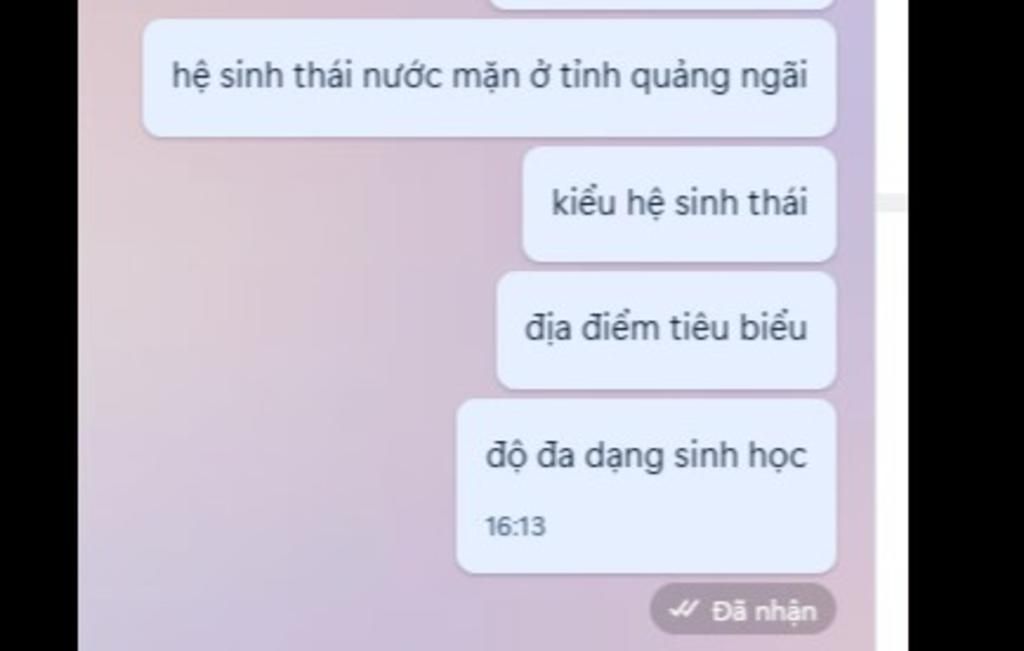Click the 16:13 timestamp in last message
The width and height of the screenshot is (1024, 651).
pyautogui.click(x=515, y=526)
